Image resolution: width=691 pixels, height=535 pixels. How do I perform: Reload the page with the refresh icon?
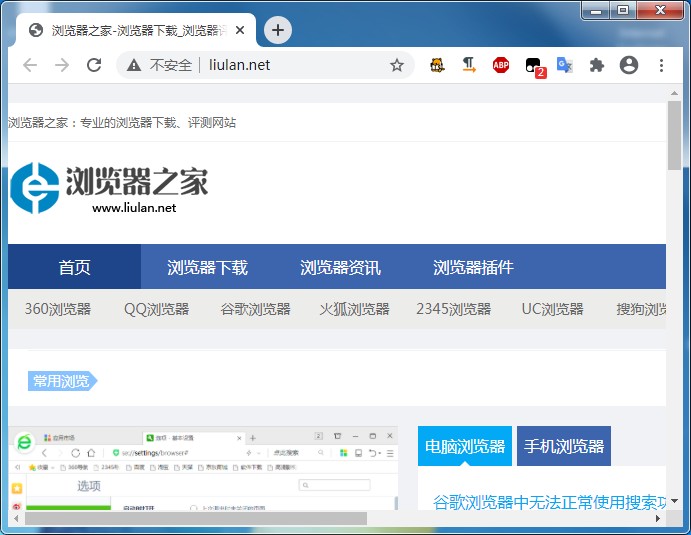tap(94, 65)
